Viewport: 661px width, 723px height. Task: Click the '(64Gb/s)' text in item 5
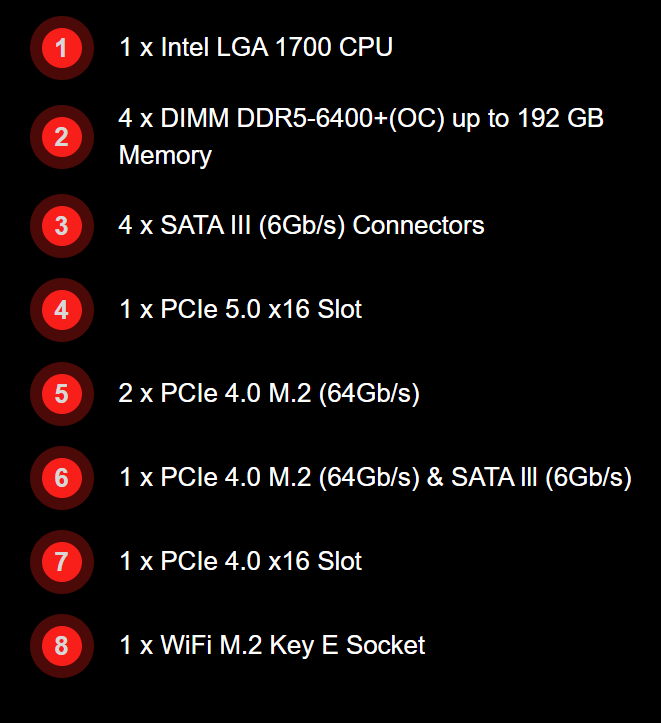pyautogui.click(x=369, y=393)
